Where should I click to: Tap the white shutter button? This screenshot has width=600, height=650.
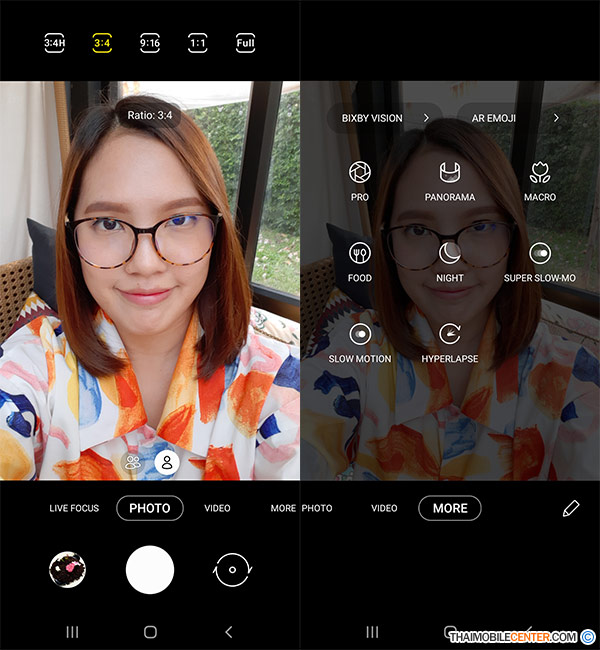150,570
